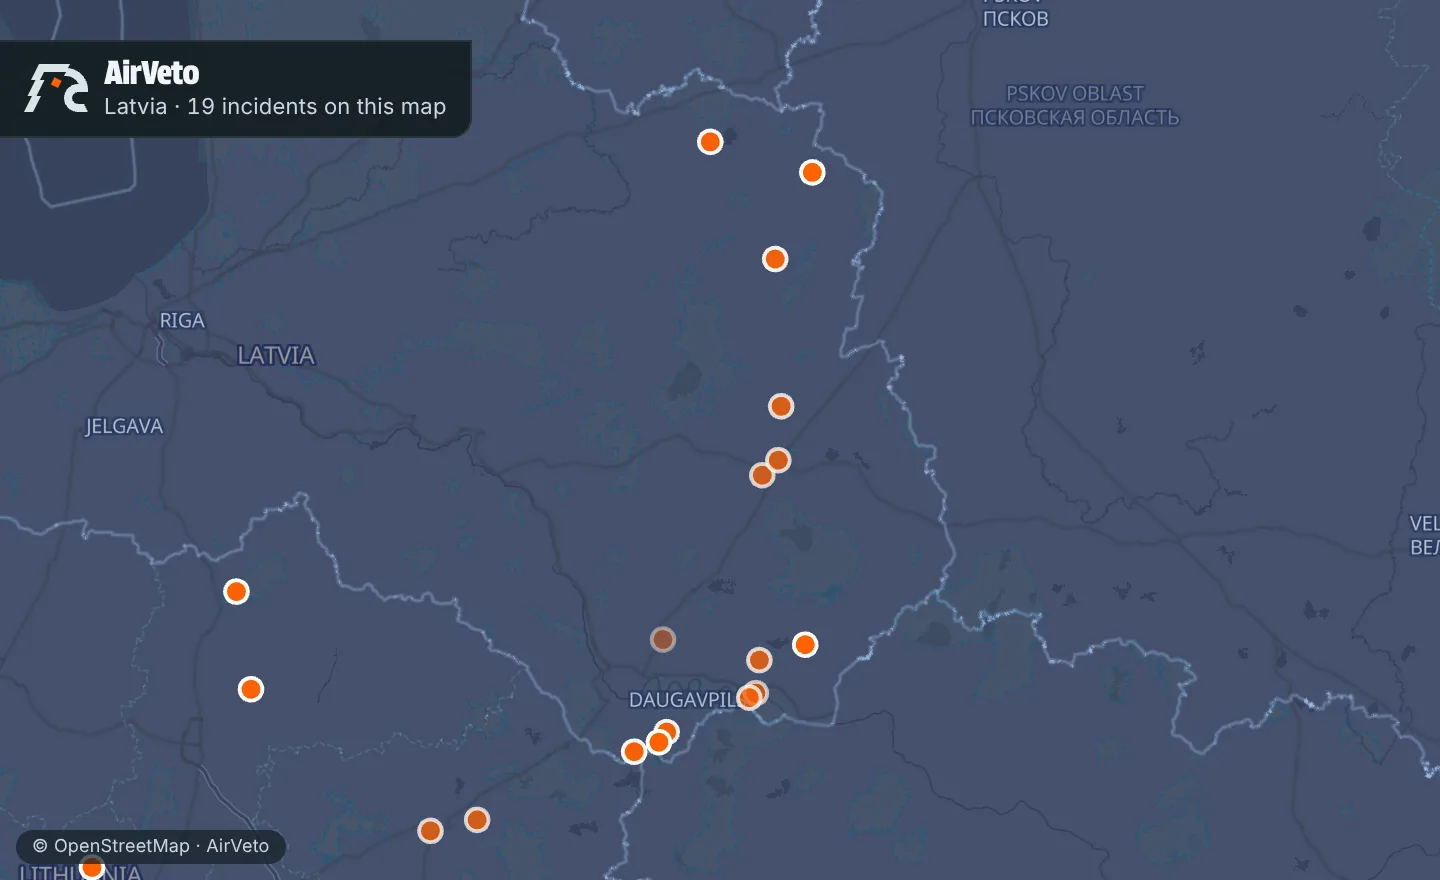Select the greyish faded marker north-west of the Daugavpils label

click(663, 639)
